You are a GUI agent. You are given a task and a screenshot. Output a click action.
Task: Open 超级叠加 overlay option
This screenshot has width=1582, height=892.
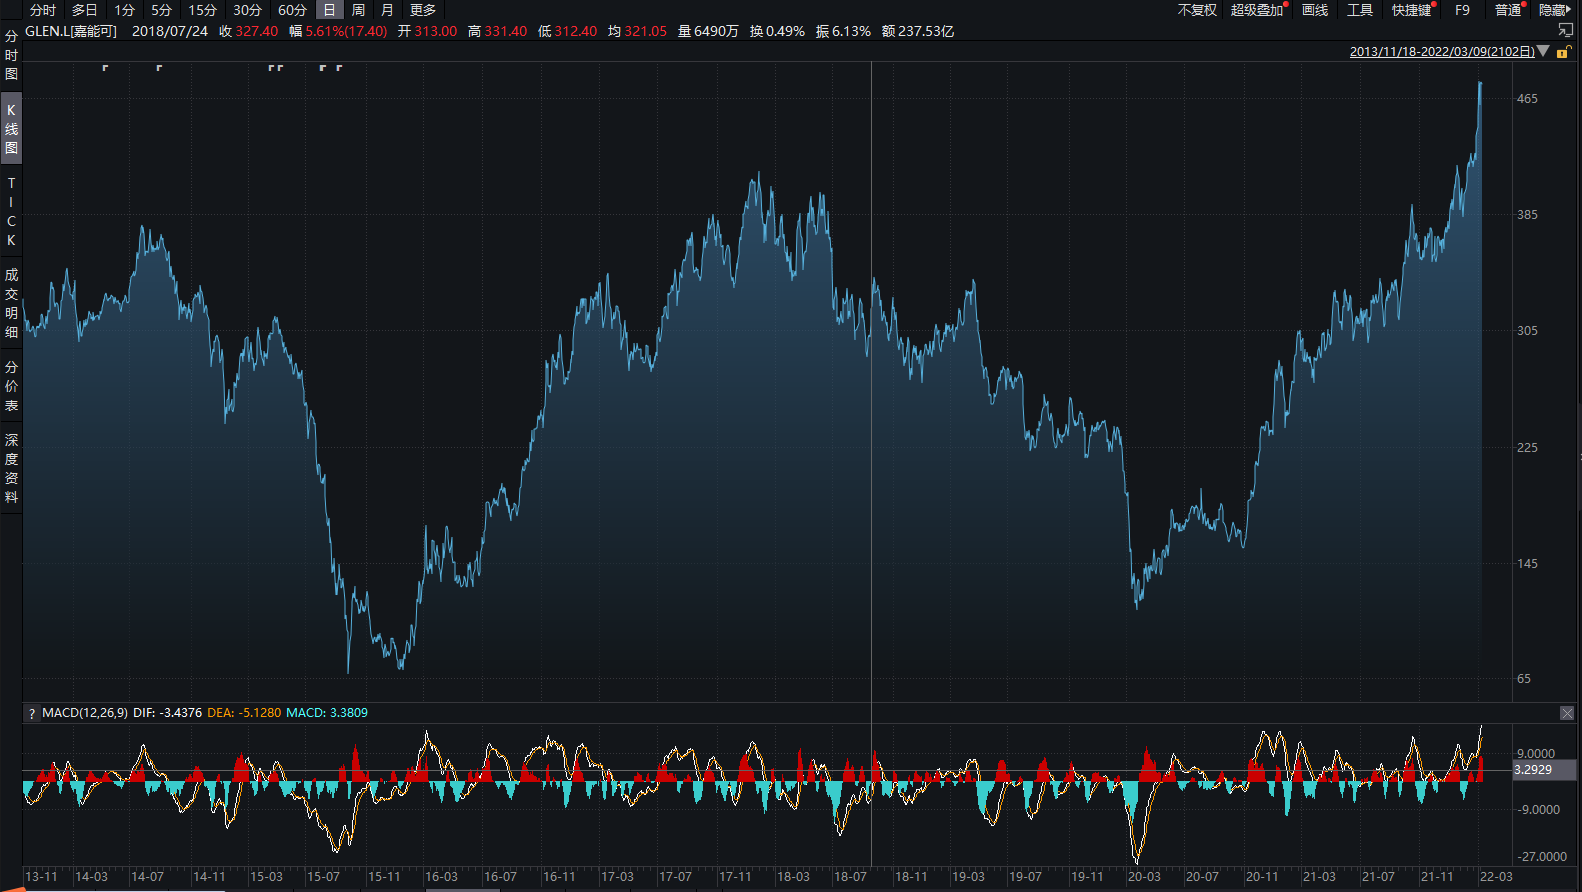pyautogui.click(x=1257, y=10)
